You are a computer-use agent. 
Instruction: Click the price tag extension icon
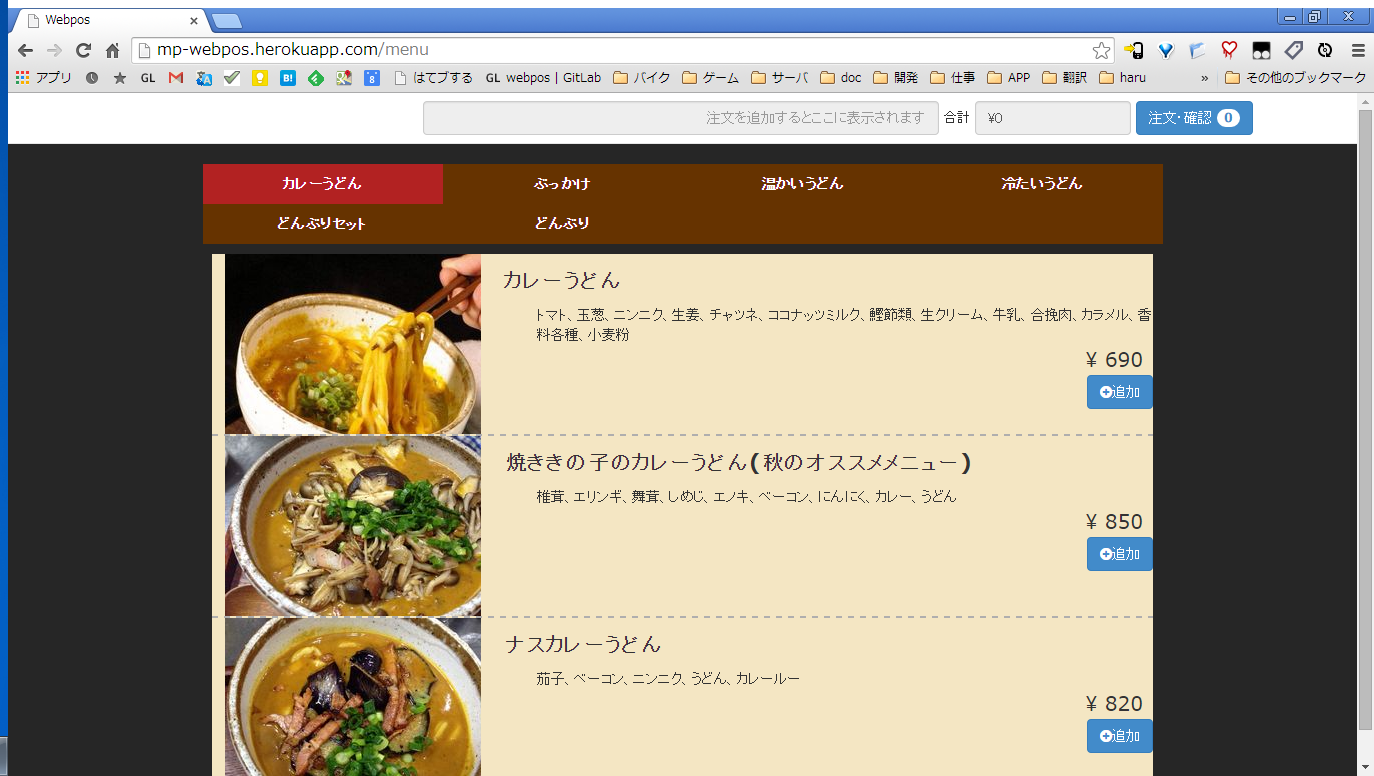1293,50
